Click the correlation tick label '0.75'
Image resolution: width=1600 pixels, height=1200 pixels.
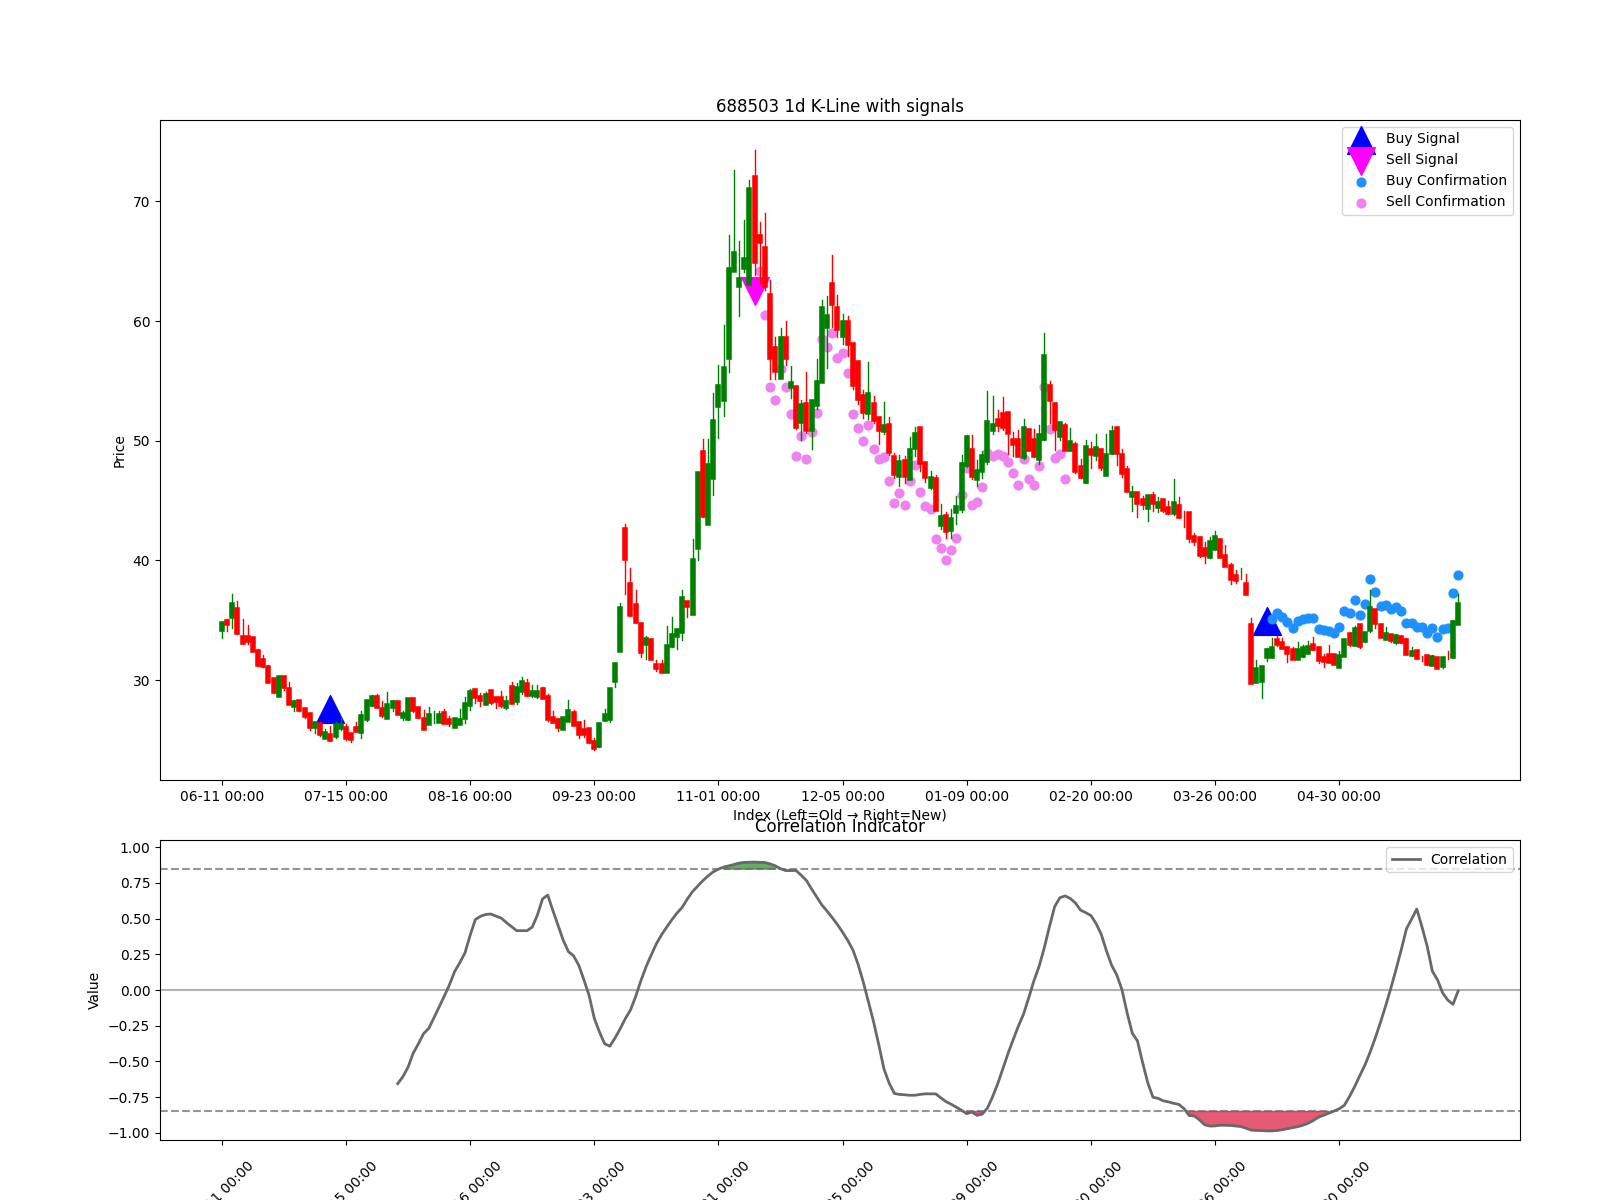pos(135,884)
